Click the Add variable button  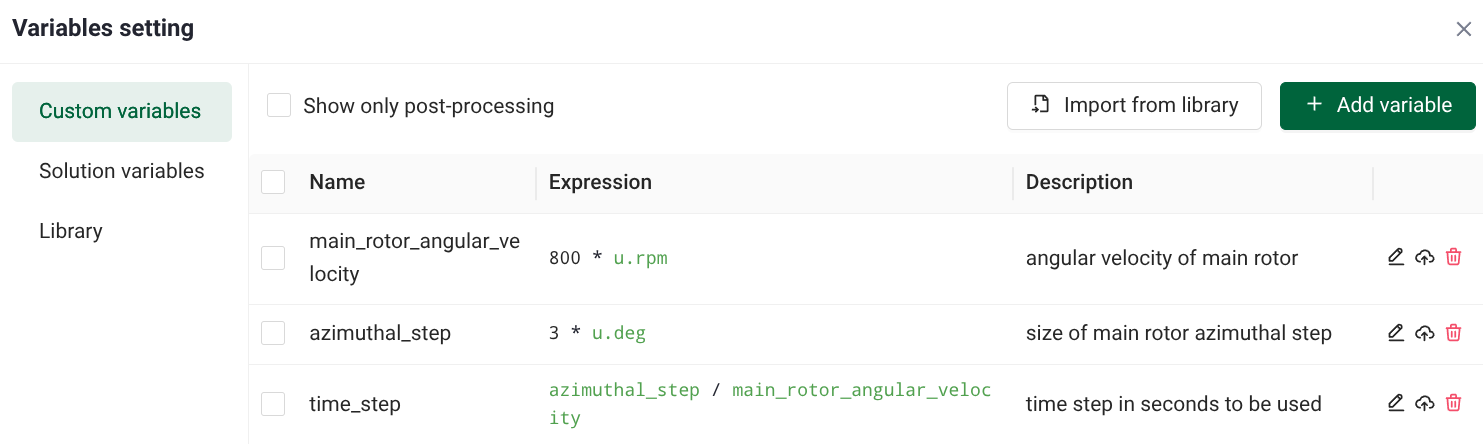pos(1377,106)
